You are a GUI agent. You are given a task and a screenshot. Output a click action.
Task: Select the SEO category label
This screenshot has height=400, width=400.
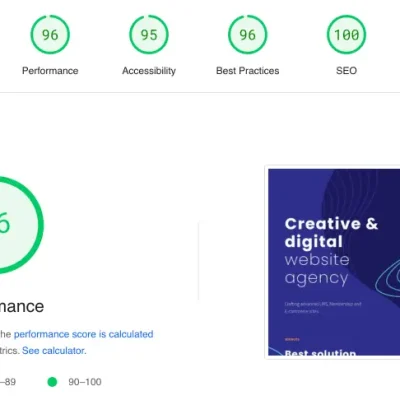[346, 71]
